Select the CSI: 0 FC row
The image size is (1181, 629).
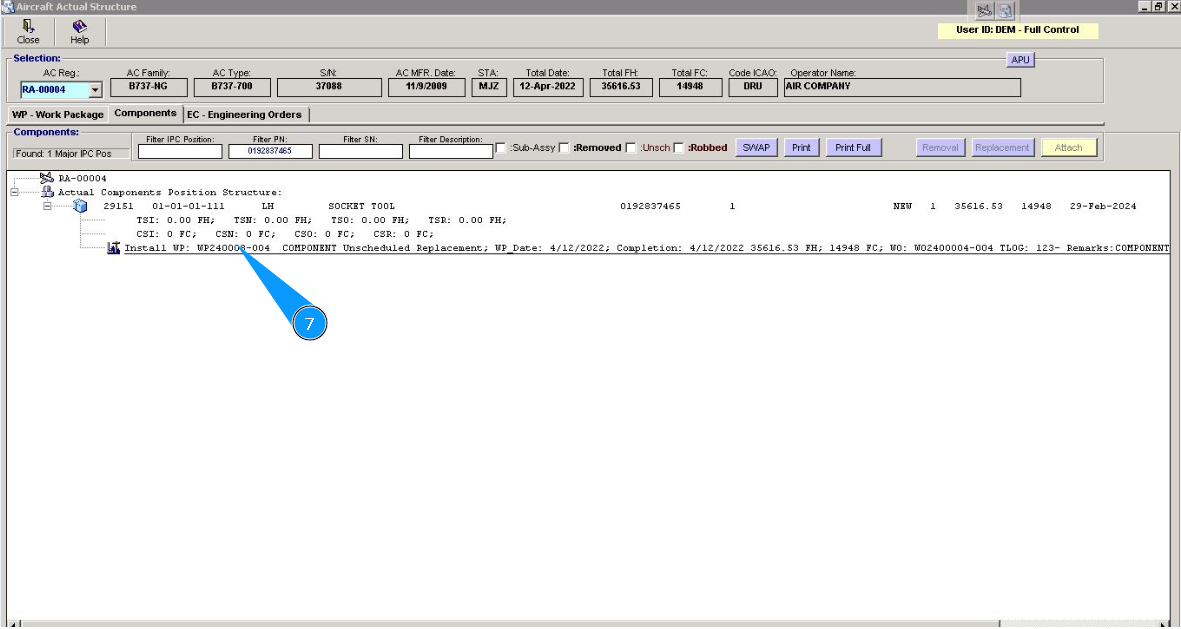tap(285, 234)
